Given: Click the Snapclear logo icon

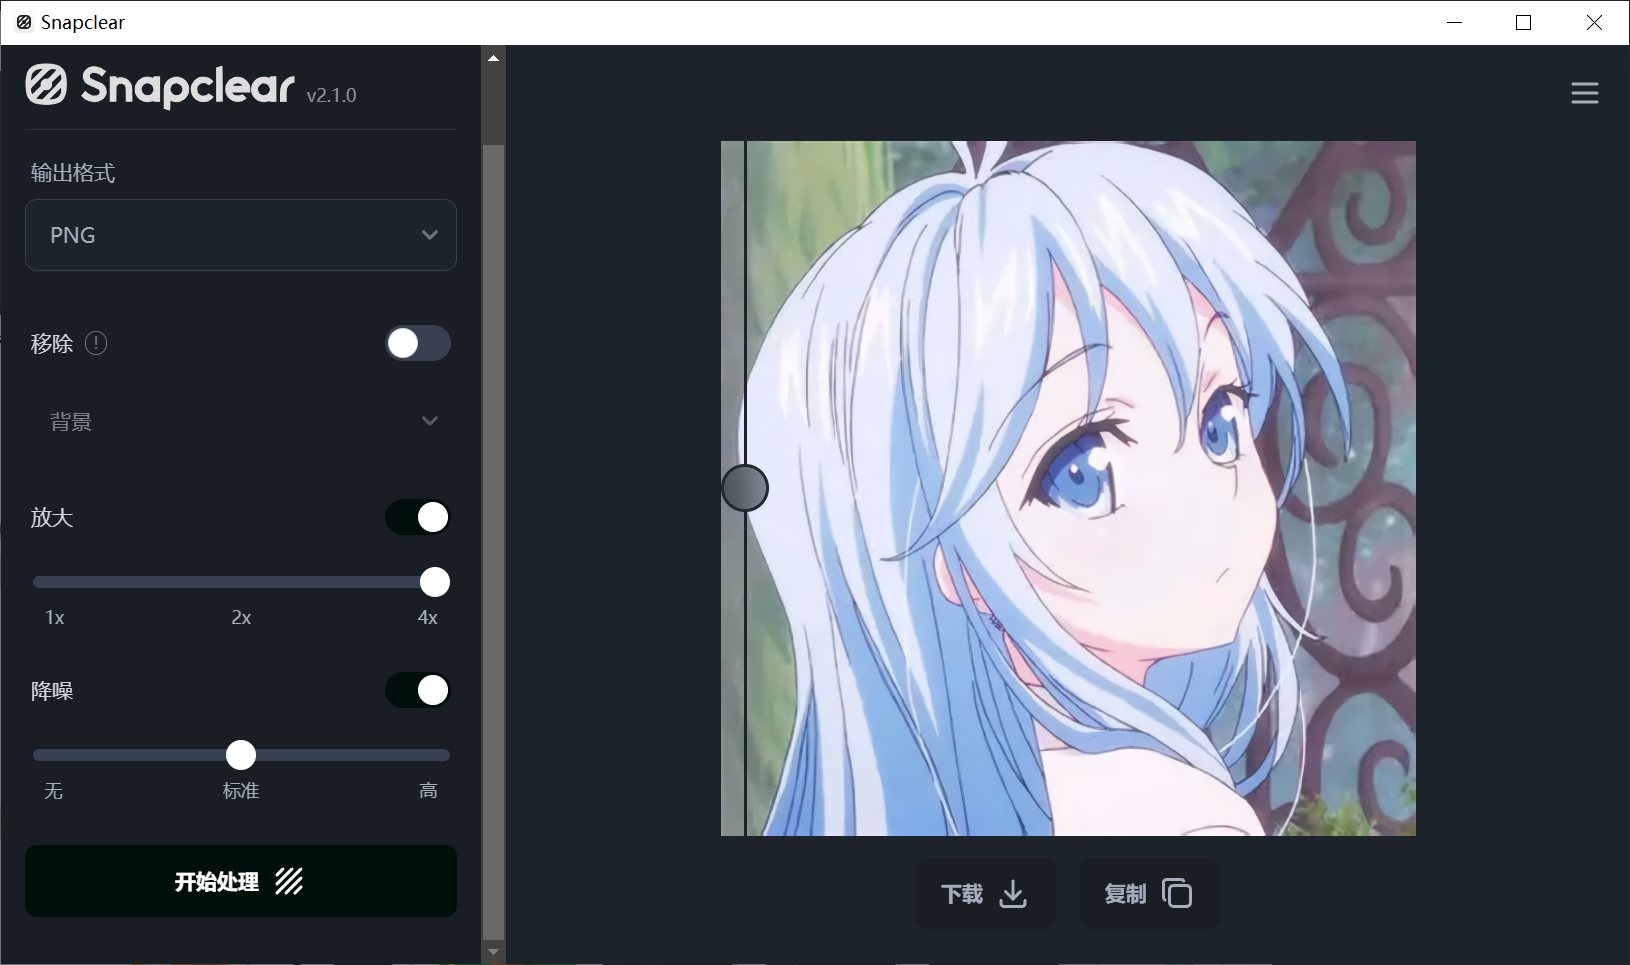Looking at the screenshot, I should 46,85.
